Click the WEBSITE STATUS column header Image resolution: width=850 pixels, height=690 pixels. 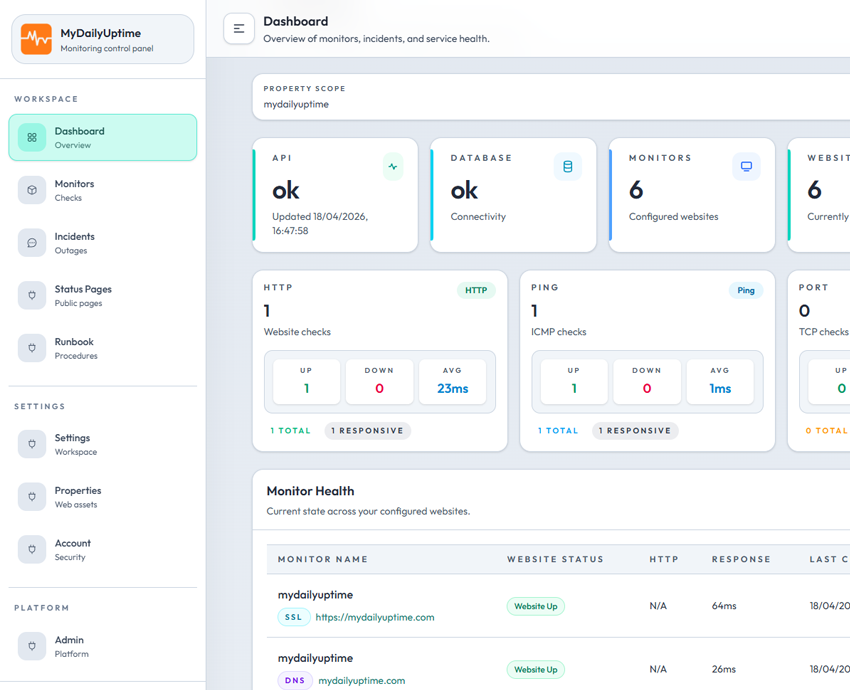(x=556, y=559)
